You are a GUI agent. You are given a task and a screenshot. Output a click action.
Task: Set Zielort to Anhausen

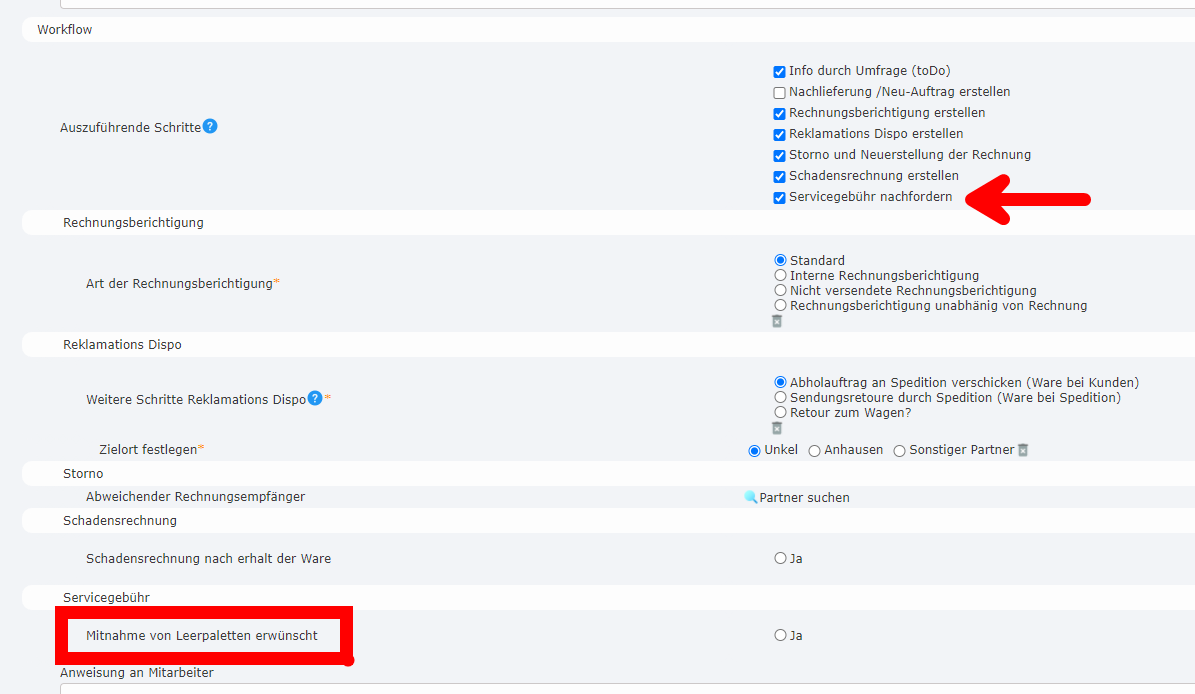(x=815, y=451)
